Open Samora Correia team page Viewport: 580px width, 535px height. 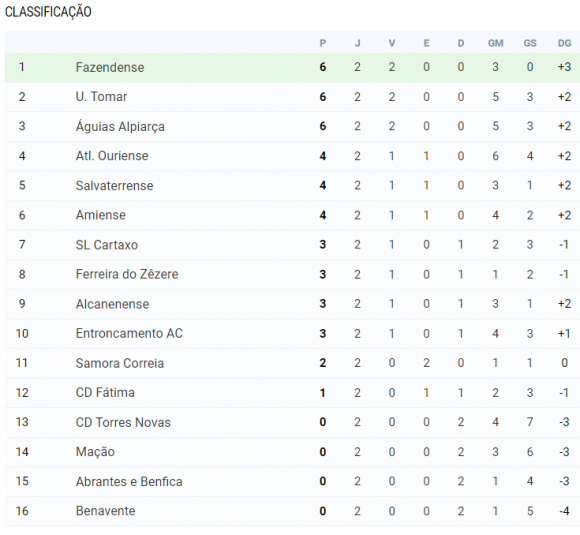click(120, 363)
